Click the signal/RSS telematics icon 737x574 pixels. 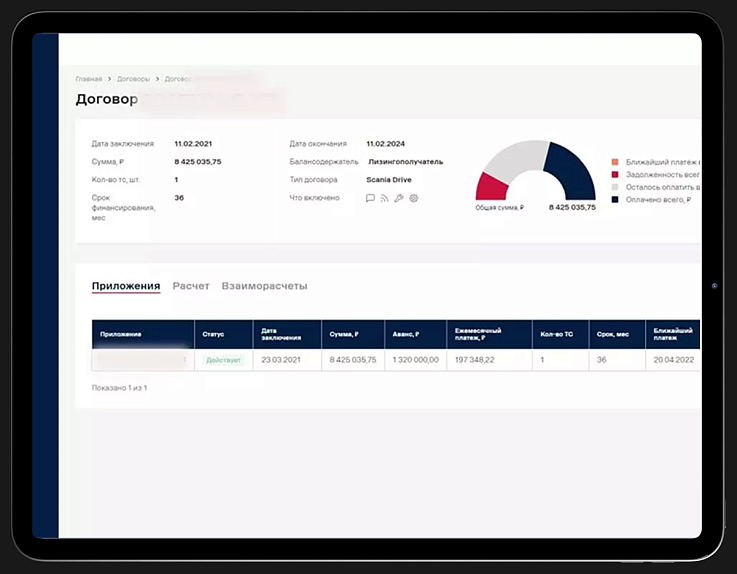(x=384, y=198)
